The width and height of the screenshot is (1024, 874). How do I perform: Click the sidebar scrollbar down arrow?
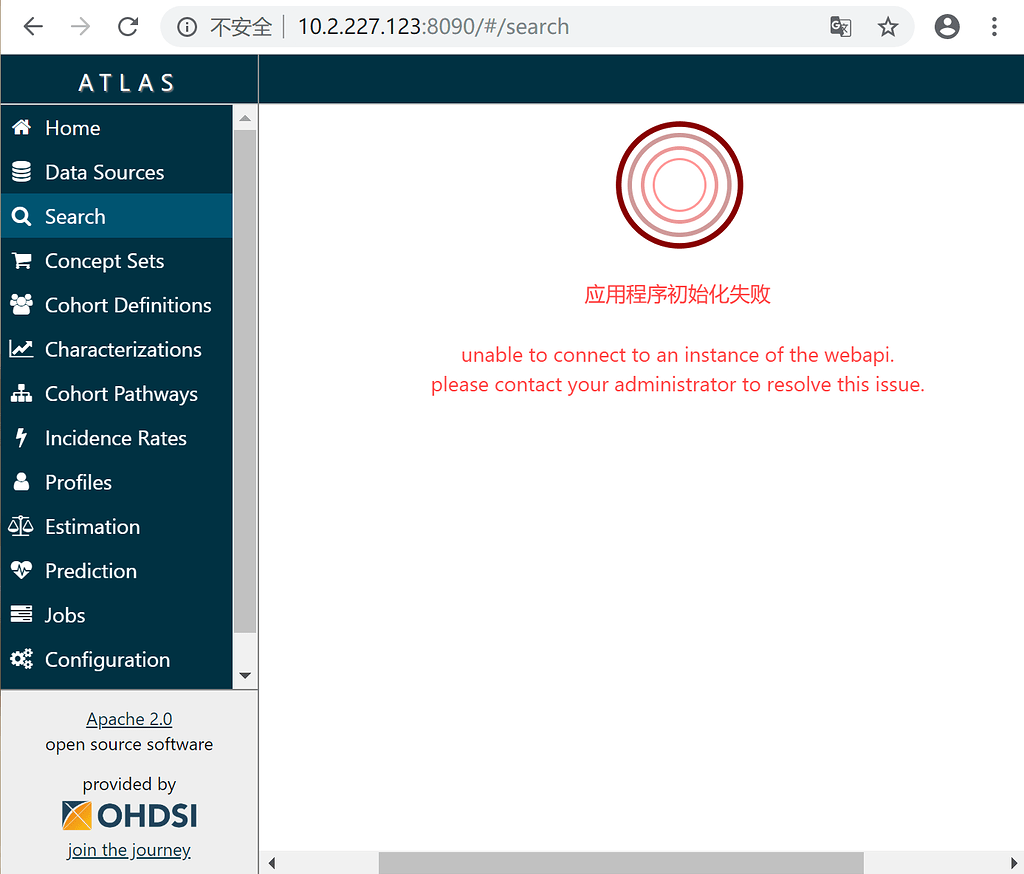pyautogui.click(x=245, y=675)
